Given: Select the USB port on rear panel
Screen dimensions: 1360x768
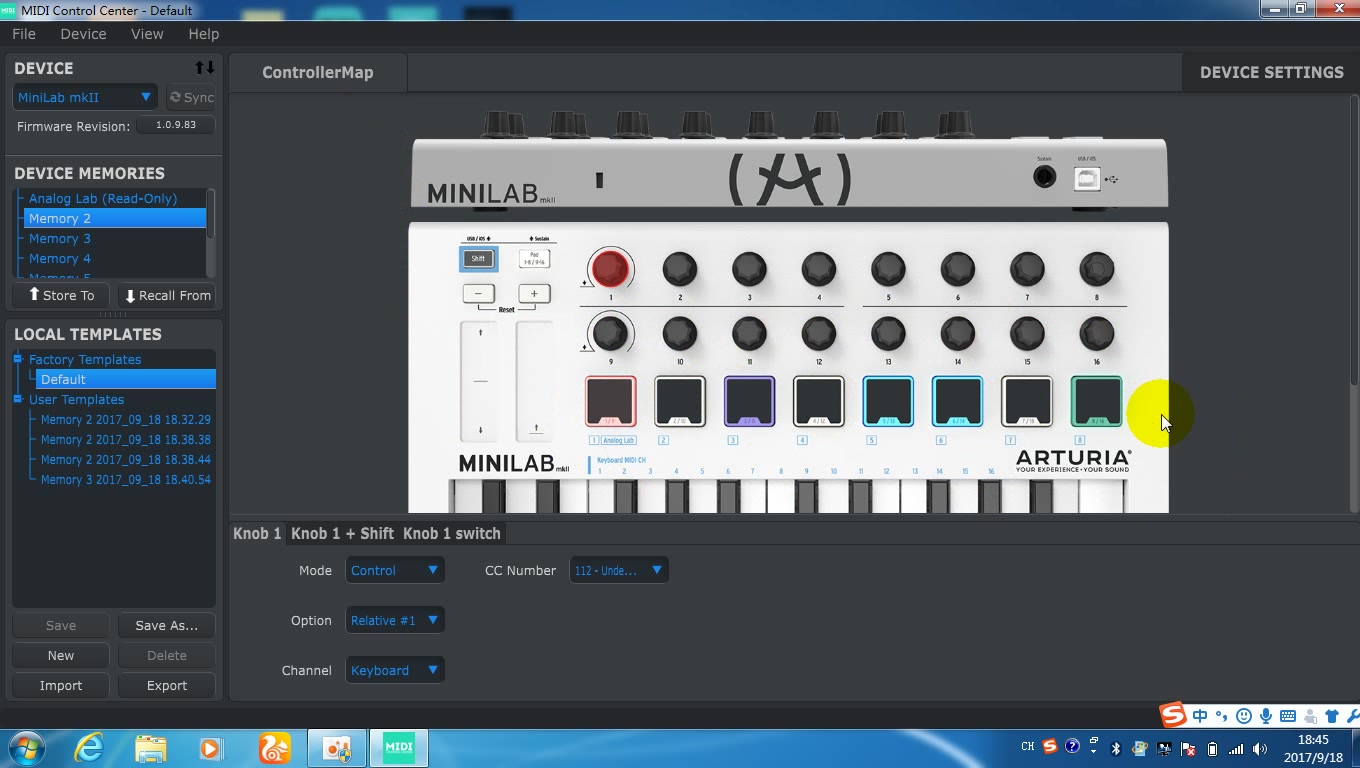Looking at the screenshot, I should click(x=1087, y=179).
